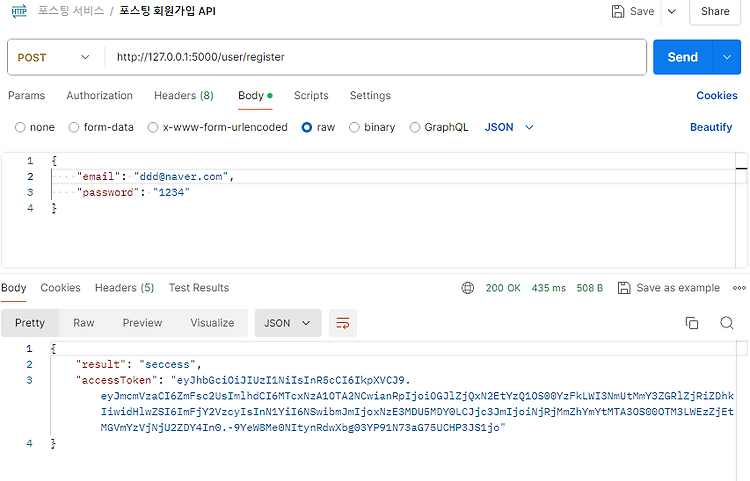This screenshot has width=750, height=481.
Task: Open the Headers (8) request tab
Action: [184, 96]
